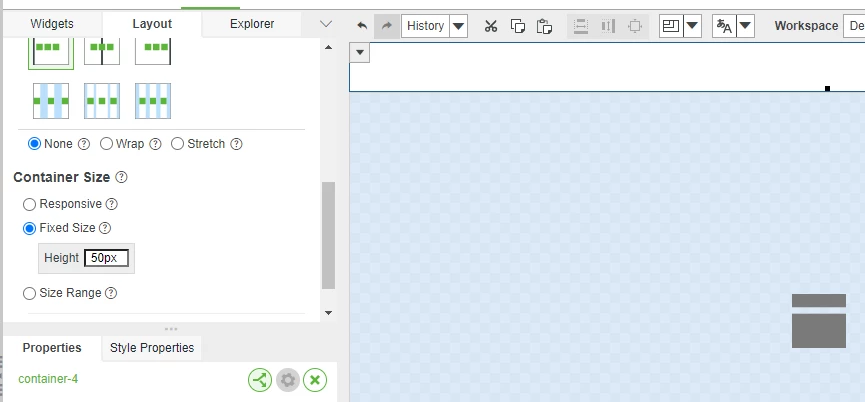Click the Layout panel scrollbar thumb

[328, 235]
